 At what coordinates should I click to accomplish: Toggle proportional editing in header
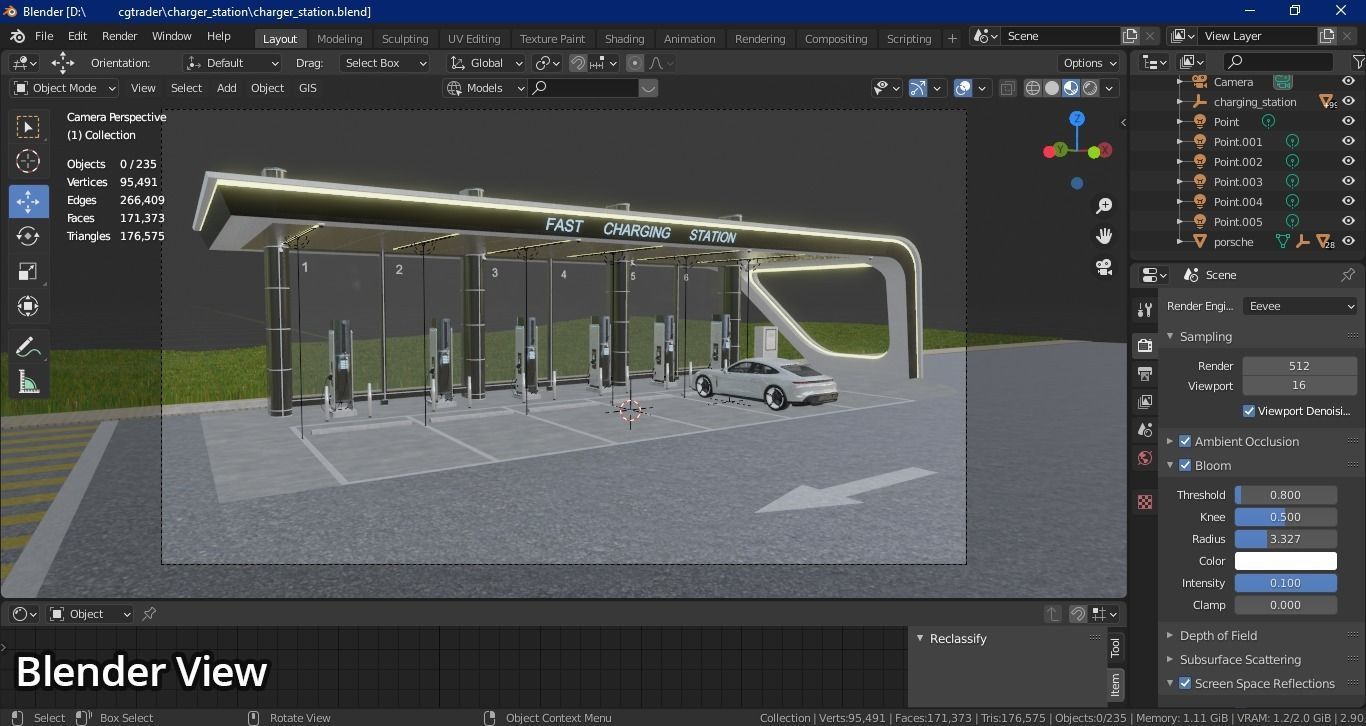[x=634, y=63]
